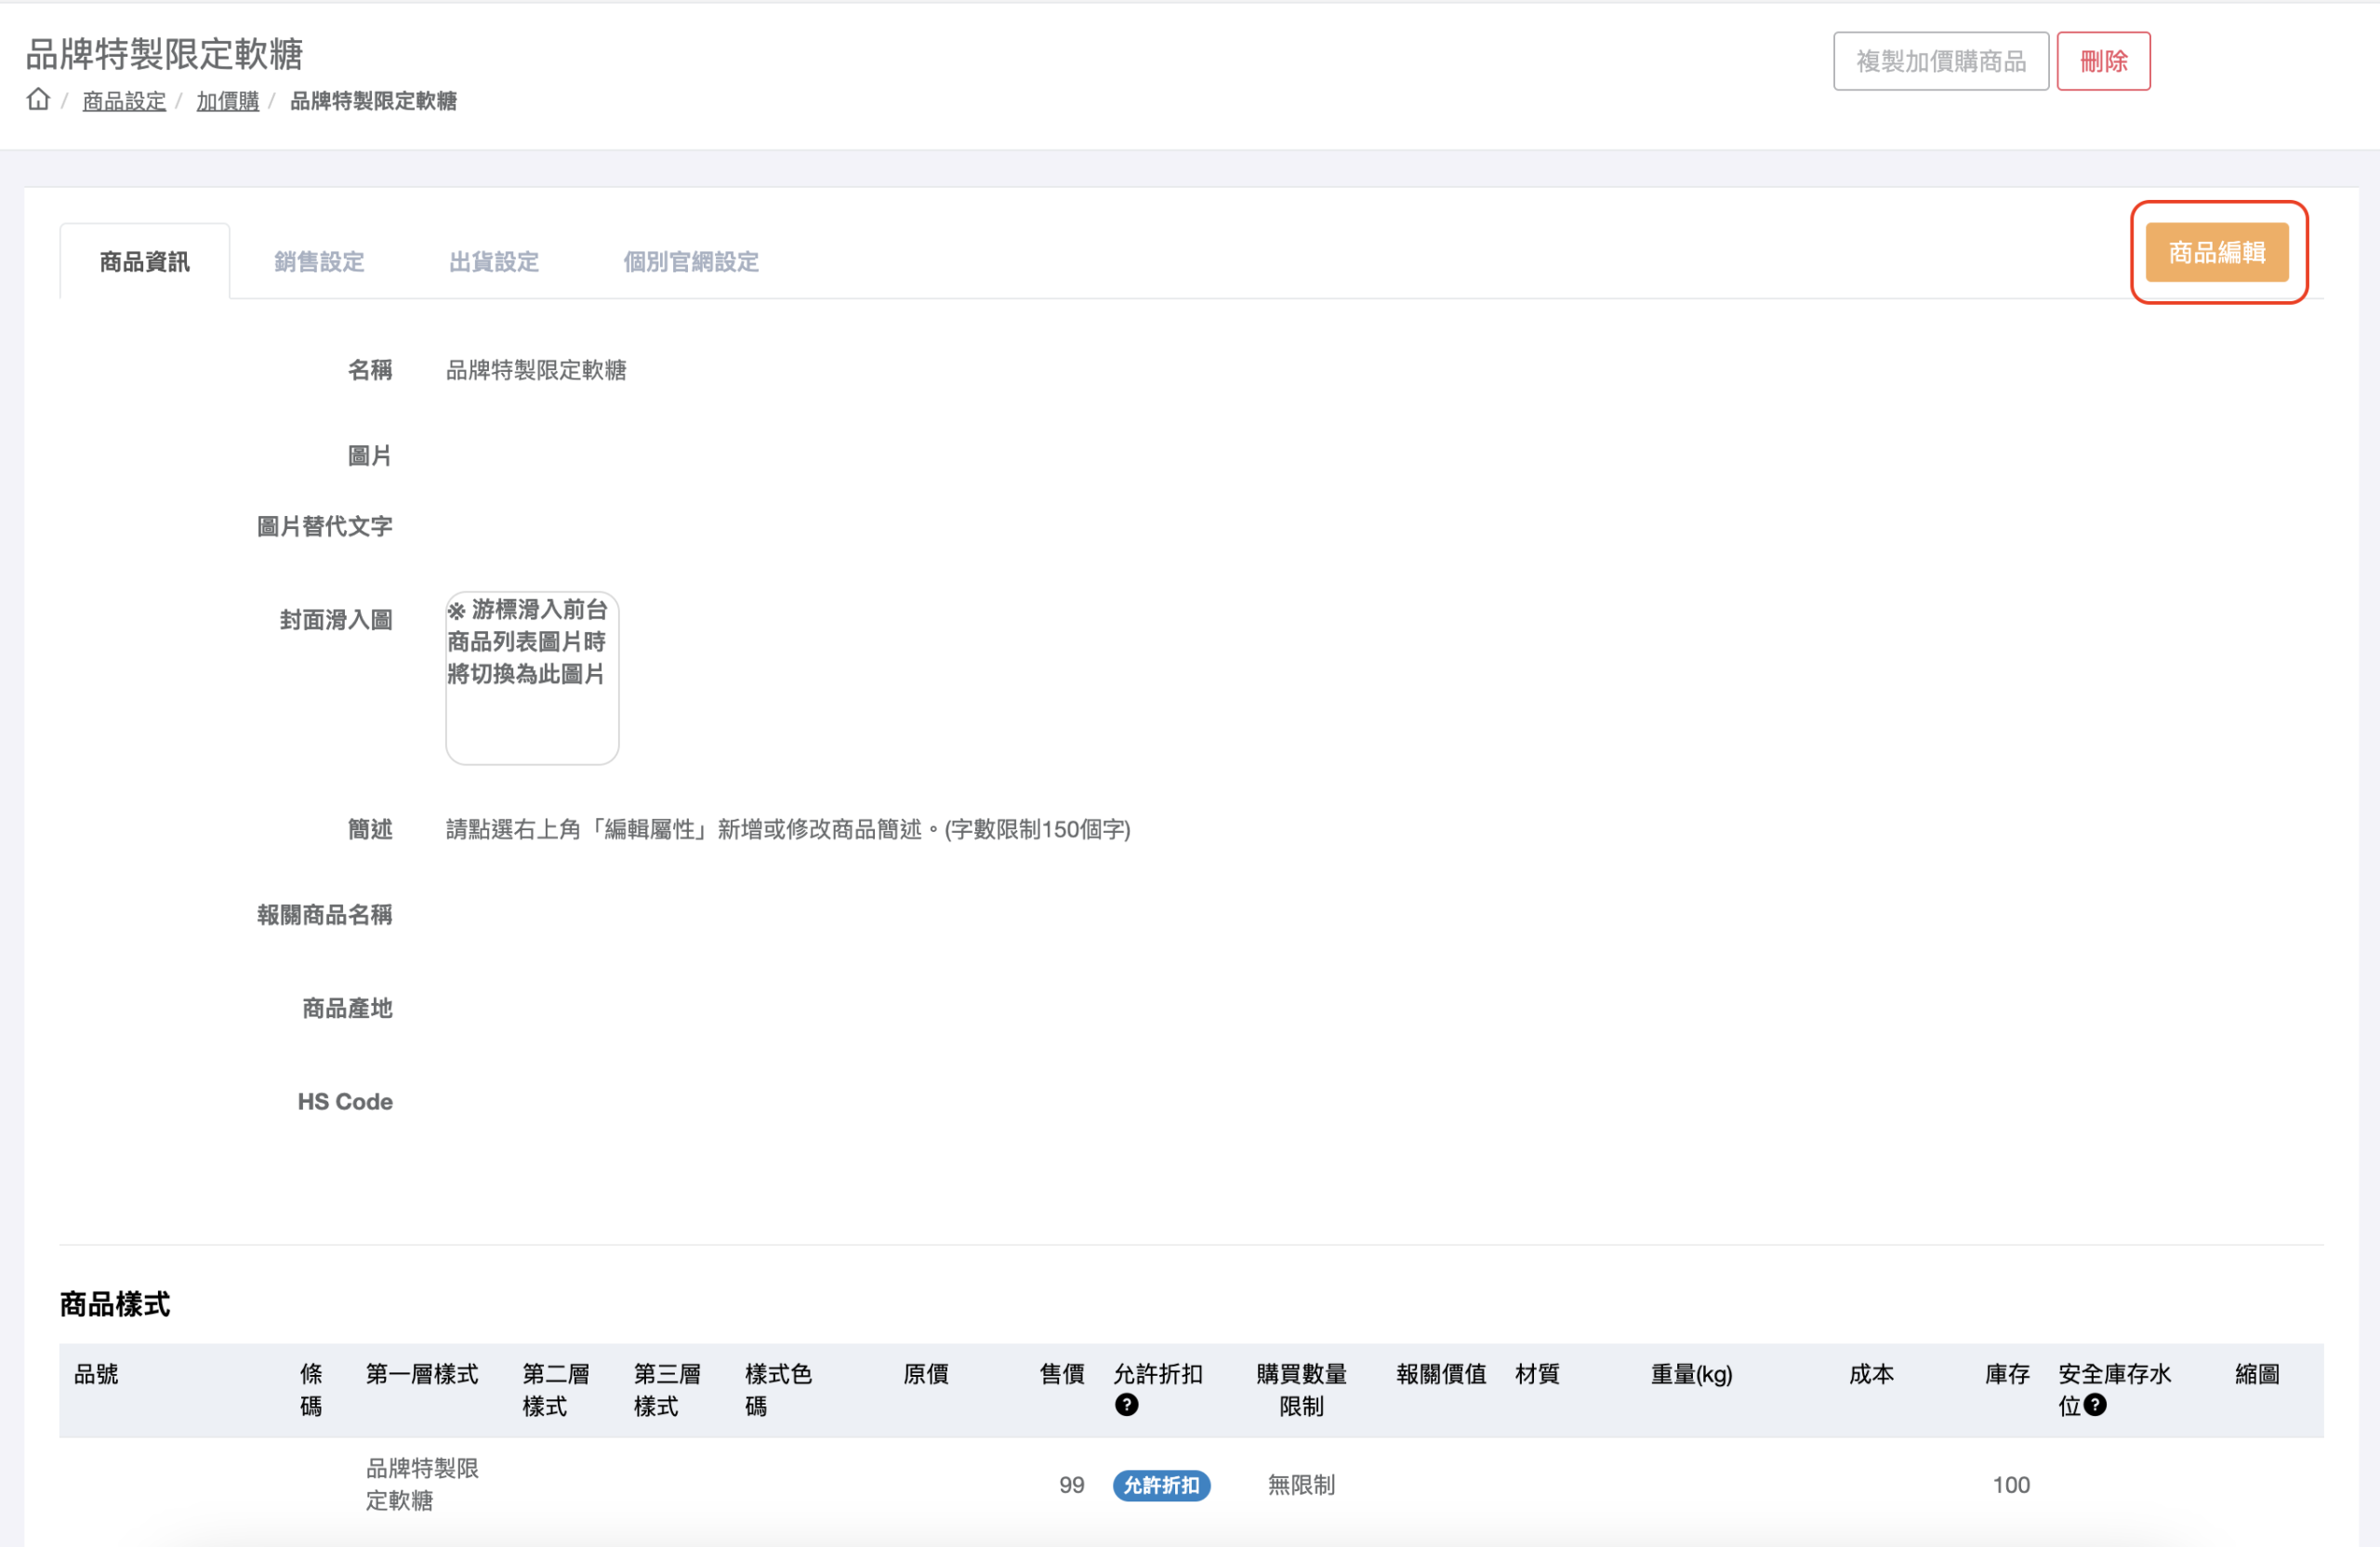Click the page title 品牌特製限定軟糖
Screen dimensions: 2380x1547
coord(164,54)
